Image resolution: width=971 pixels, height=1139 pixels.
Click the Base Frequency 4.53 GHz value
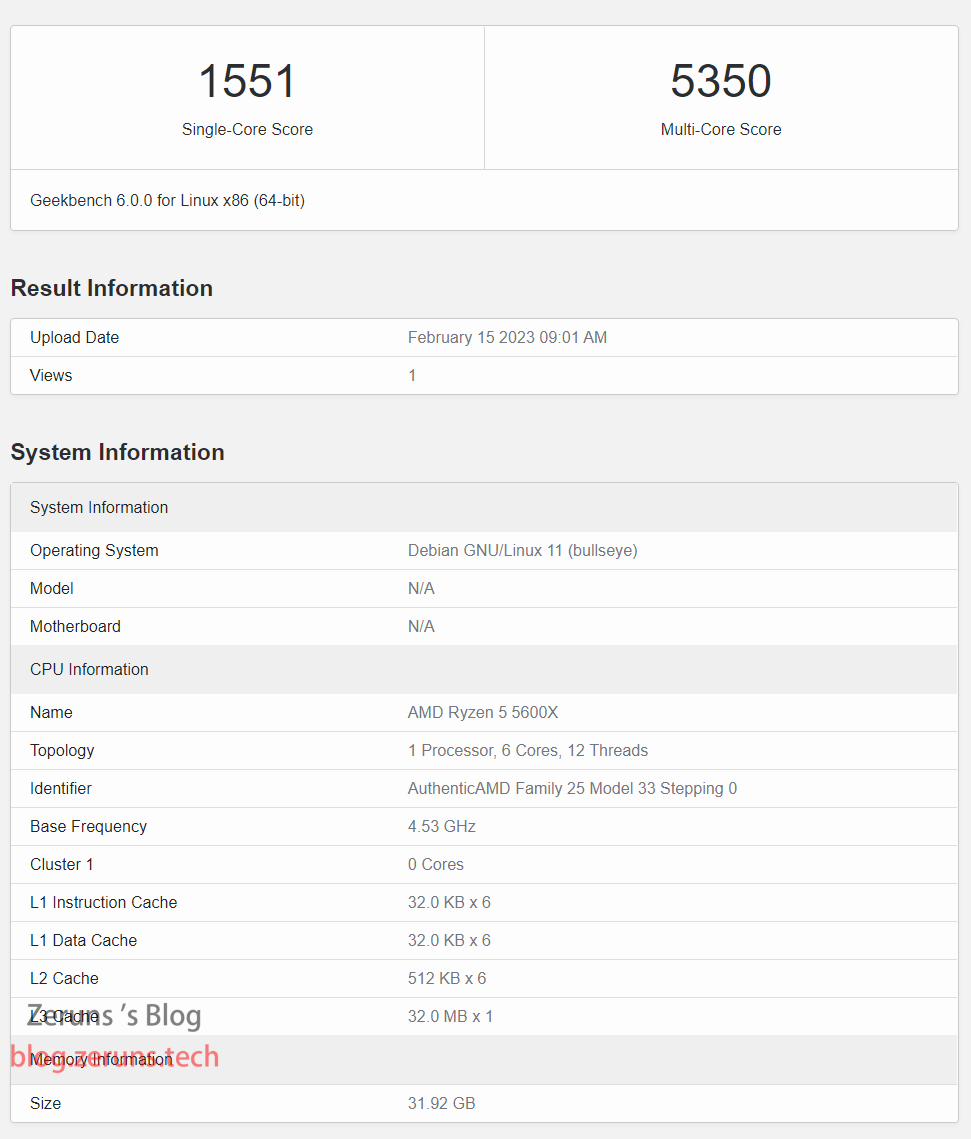pyautogui.click(x=441, y=827)
